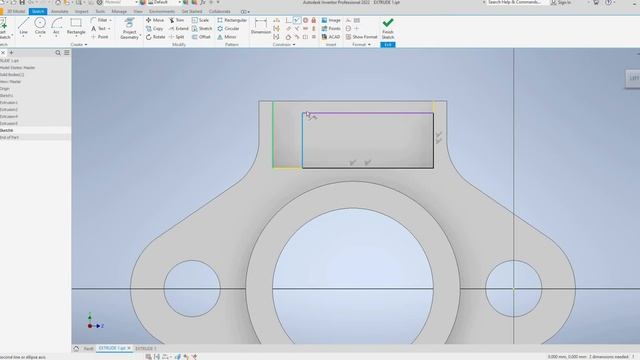Select the Circle sketch tool
The width and height of the screenshot is (640, 360).
click(40, 26)
